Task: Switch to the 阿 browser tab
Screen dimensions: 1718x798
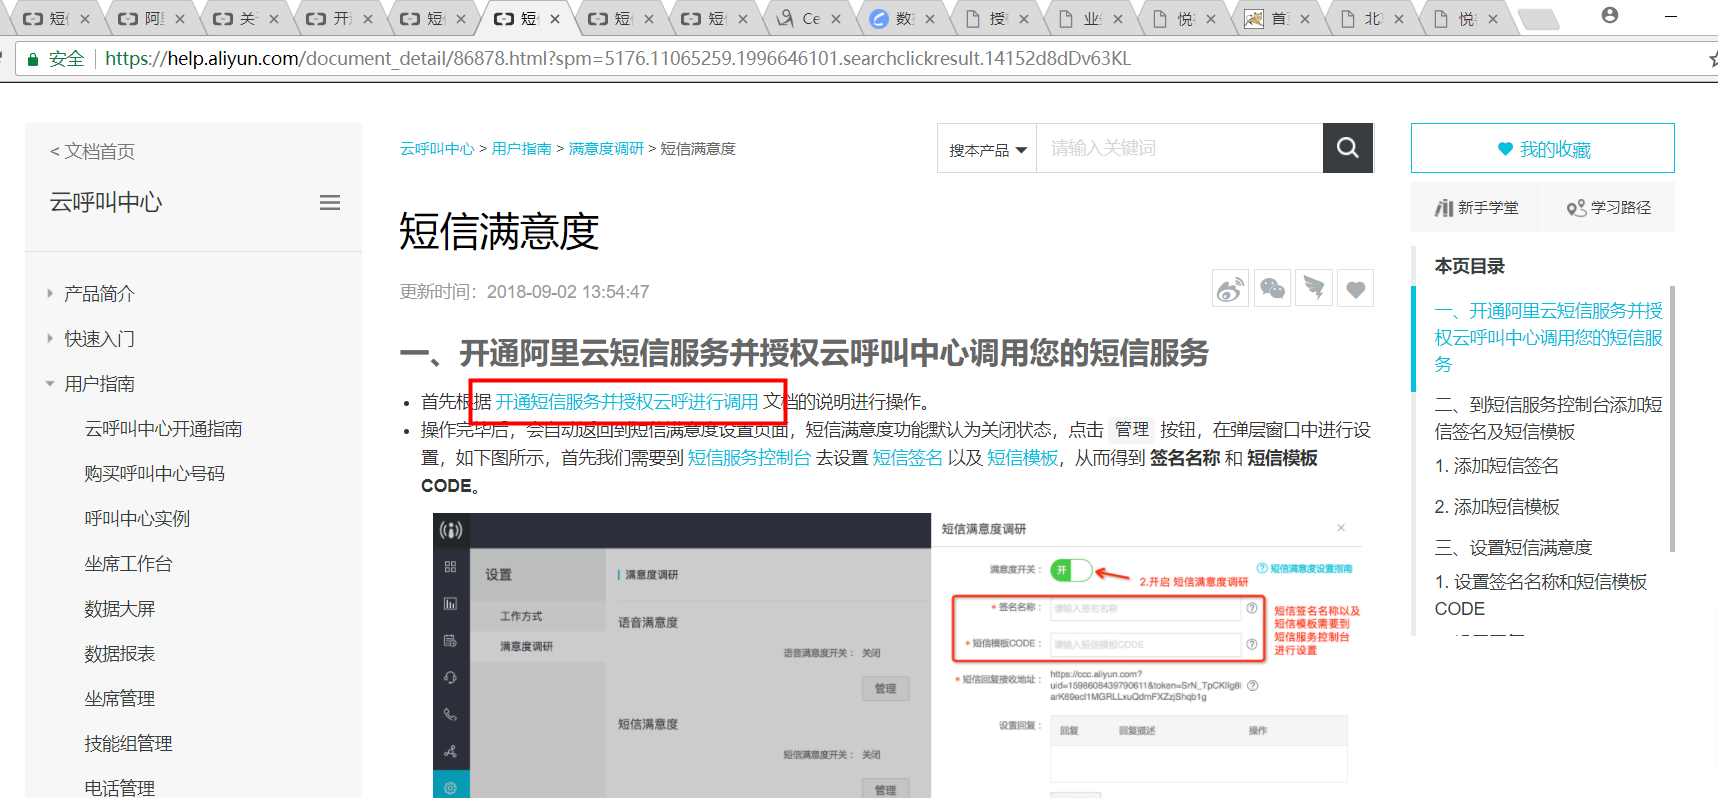Action: (150, 18)
